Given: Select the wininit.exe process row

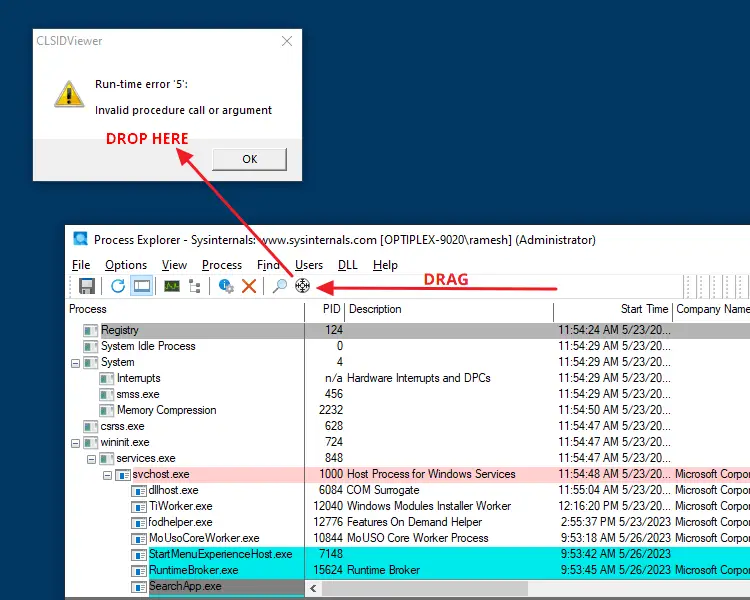Looking at the screenshot, I should [x=408, y=442].
